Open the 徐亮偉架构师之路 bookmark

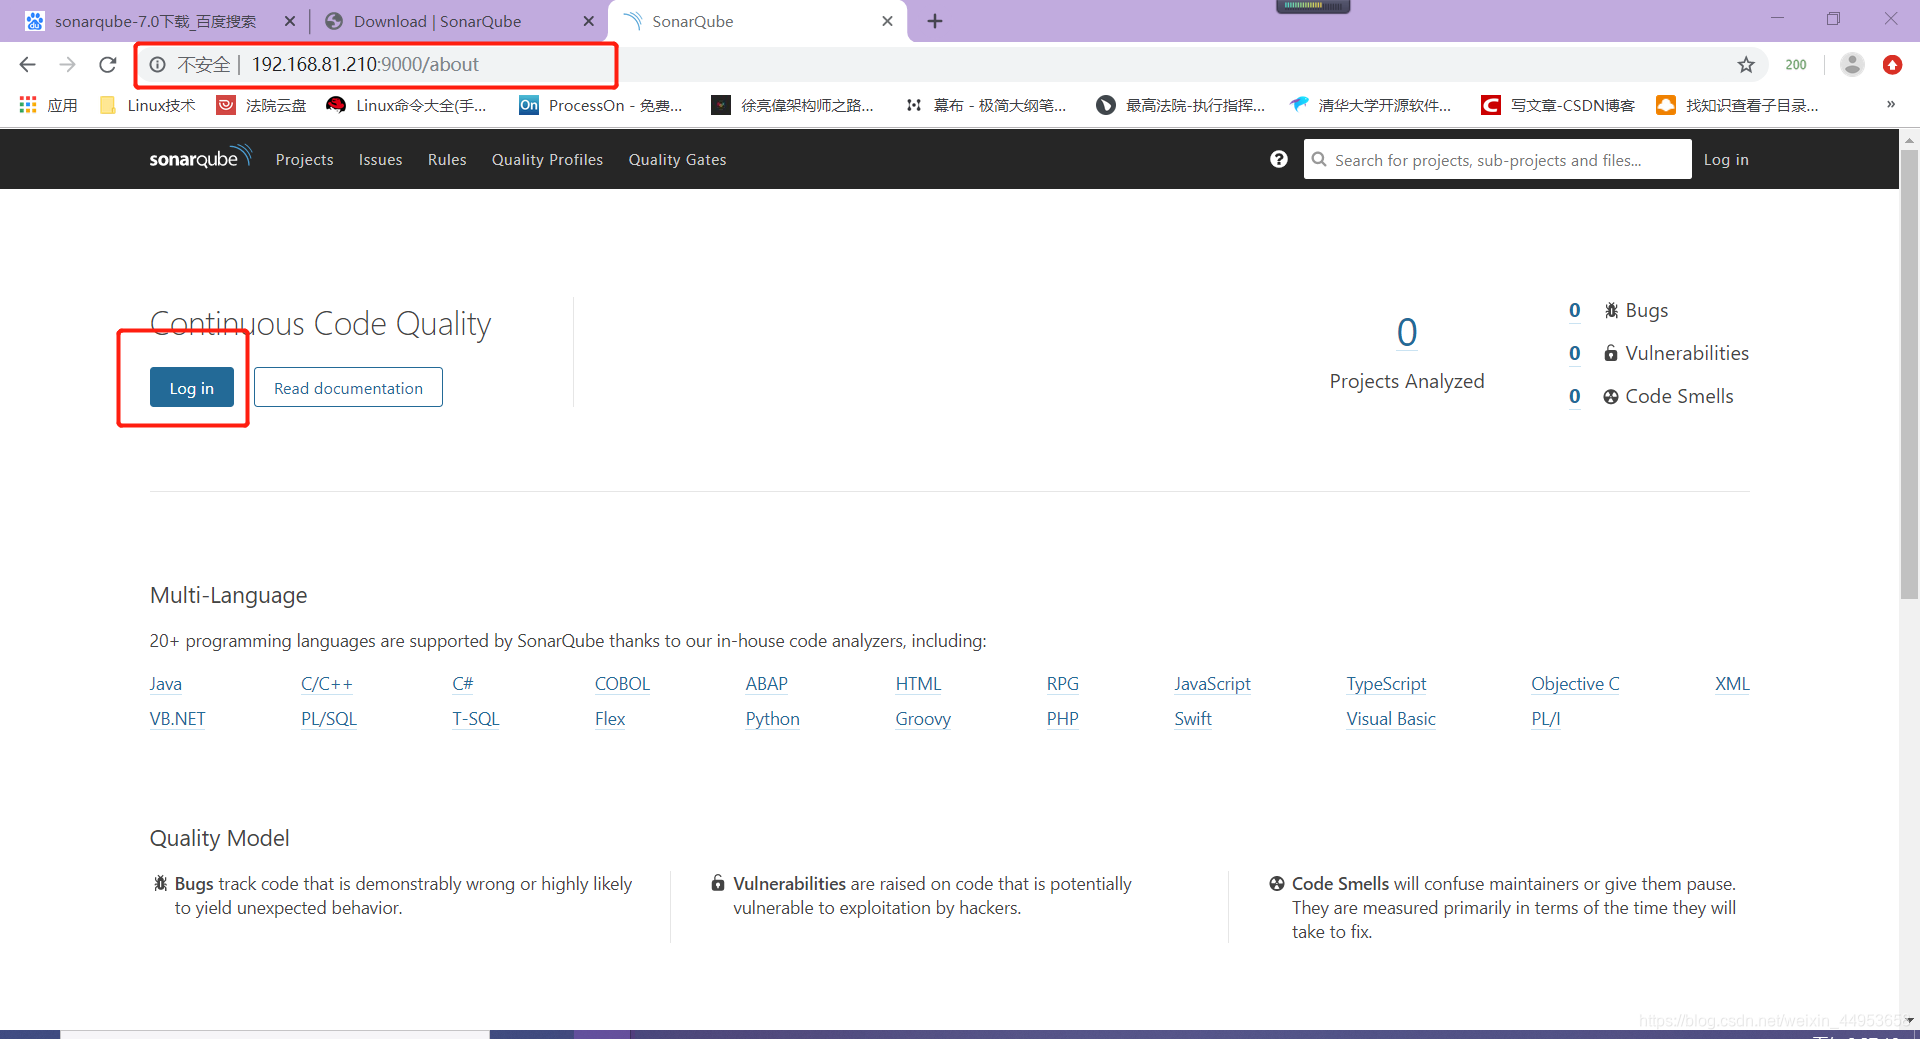coord(793,105)
